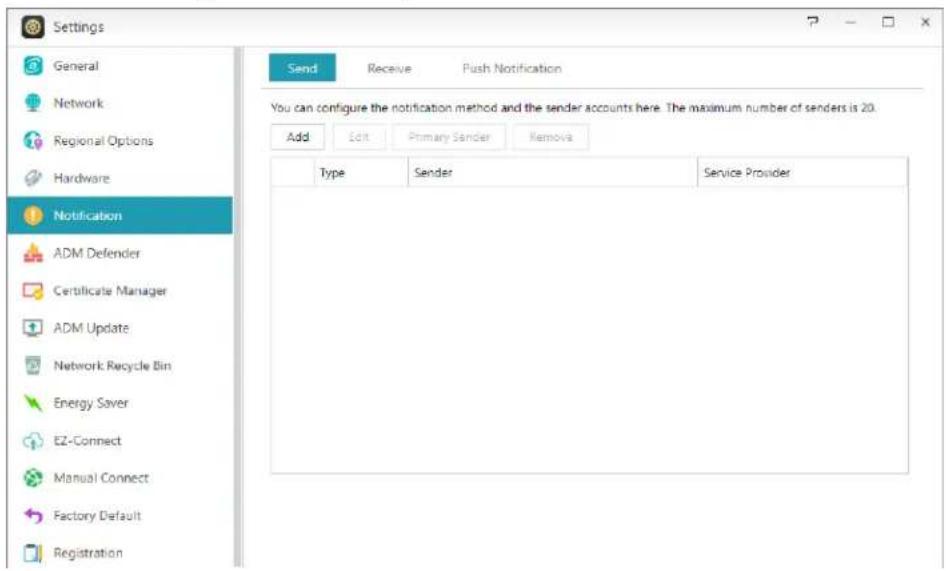Click the Network Recycle Bin icon

33,365
